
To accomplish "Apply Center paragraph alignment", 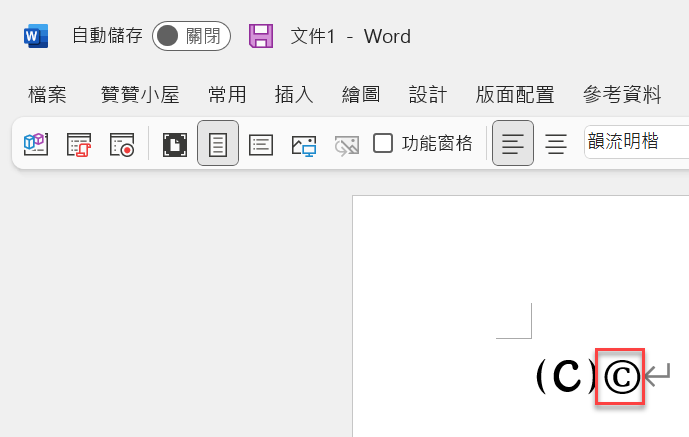I will pos(556,144).
